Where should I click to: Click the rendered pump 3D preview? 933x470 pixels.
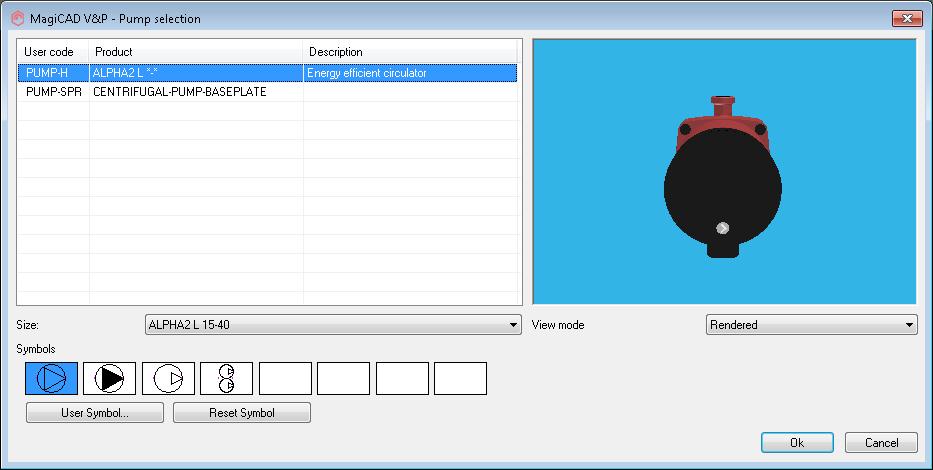(724, 172)
